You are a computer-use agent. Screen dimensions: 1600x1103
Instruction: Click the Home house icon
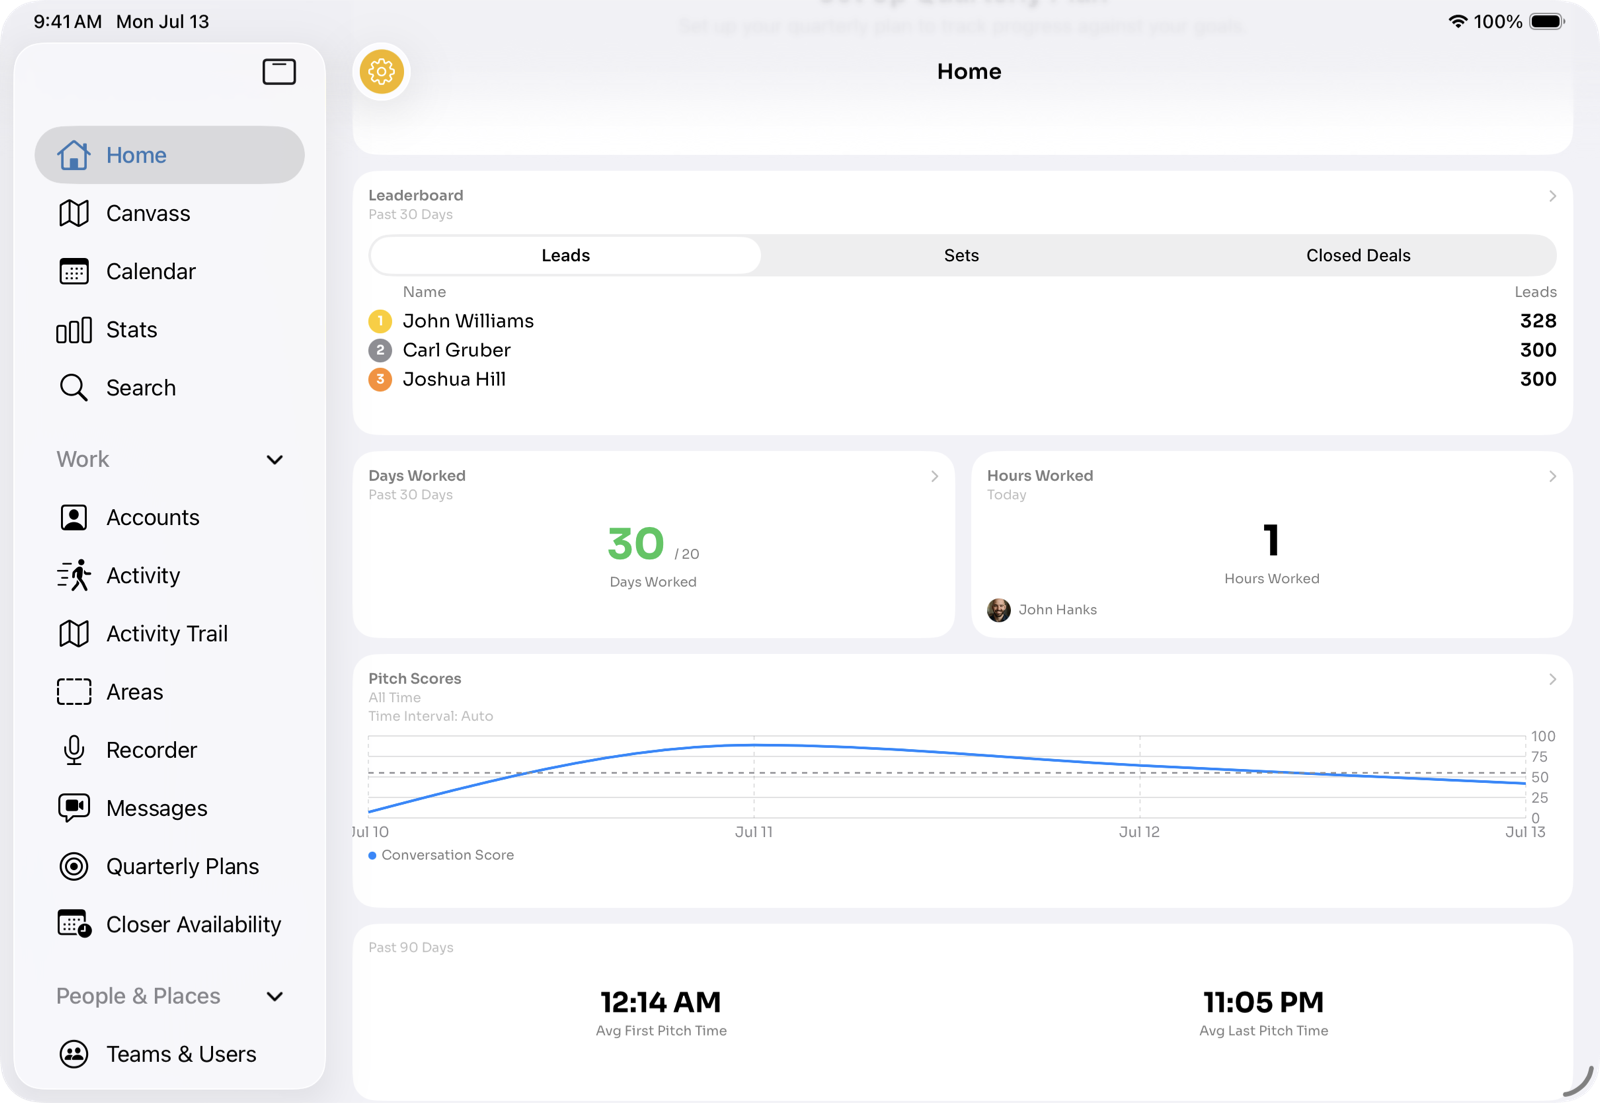73,155
